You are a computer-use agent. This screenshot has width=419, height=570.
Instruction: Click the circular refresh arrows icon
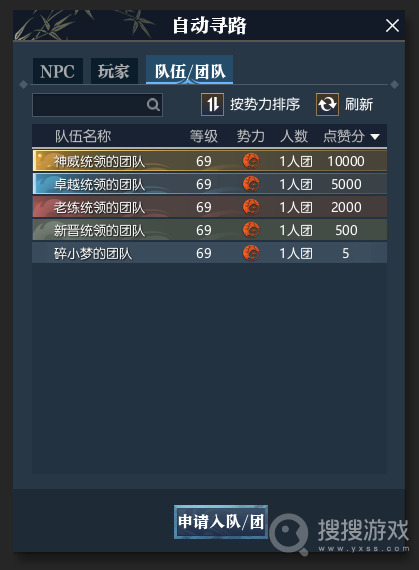[x=327, y=104]
